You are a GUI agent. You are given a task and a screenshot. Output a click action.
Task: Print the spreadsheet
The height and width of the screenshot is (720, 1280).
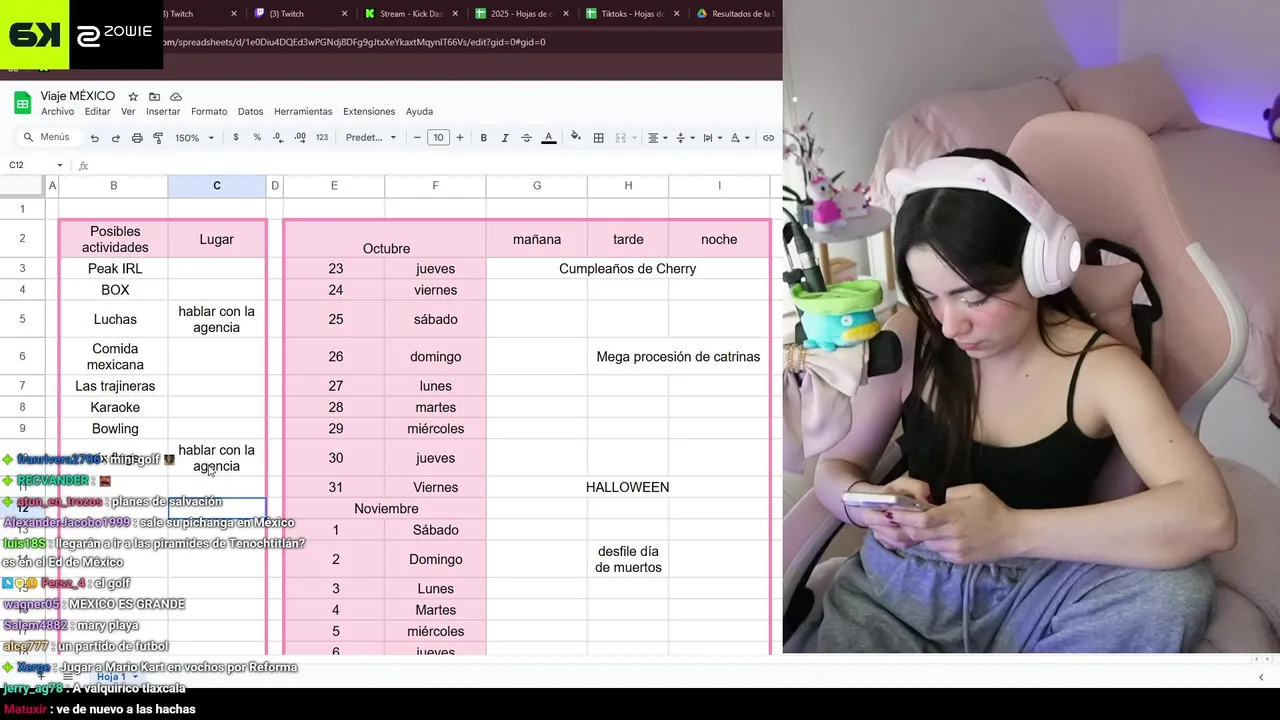(x=137, y=138)
